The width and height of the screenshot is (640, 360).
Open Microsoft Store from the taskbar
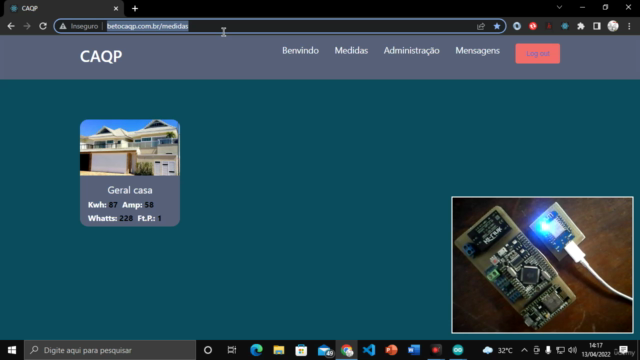point(301,350)
